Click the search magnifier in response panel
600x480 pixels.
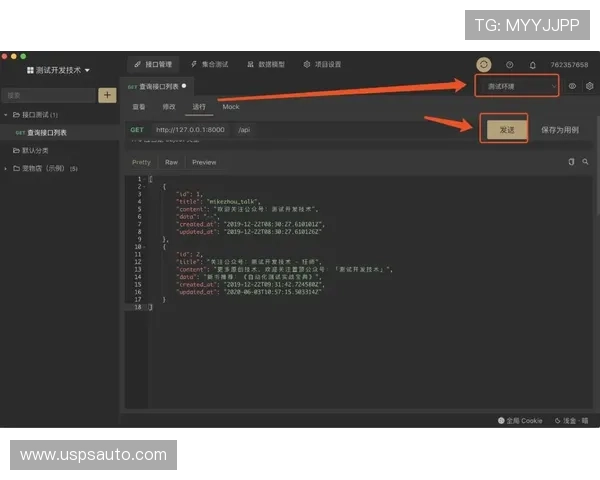[x=585, y=161]
